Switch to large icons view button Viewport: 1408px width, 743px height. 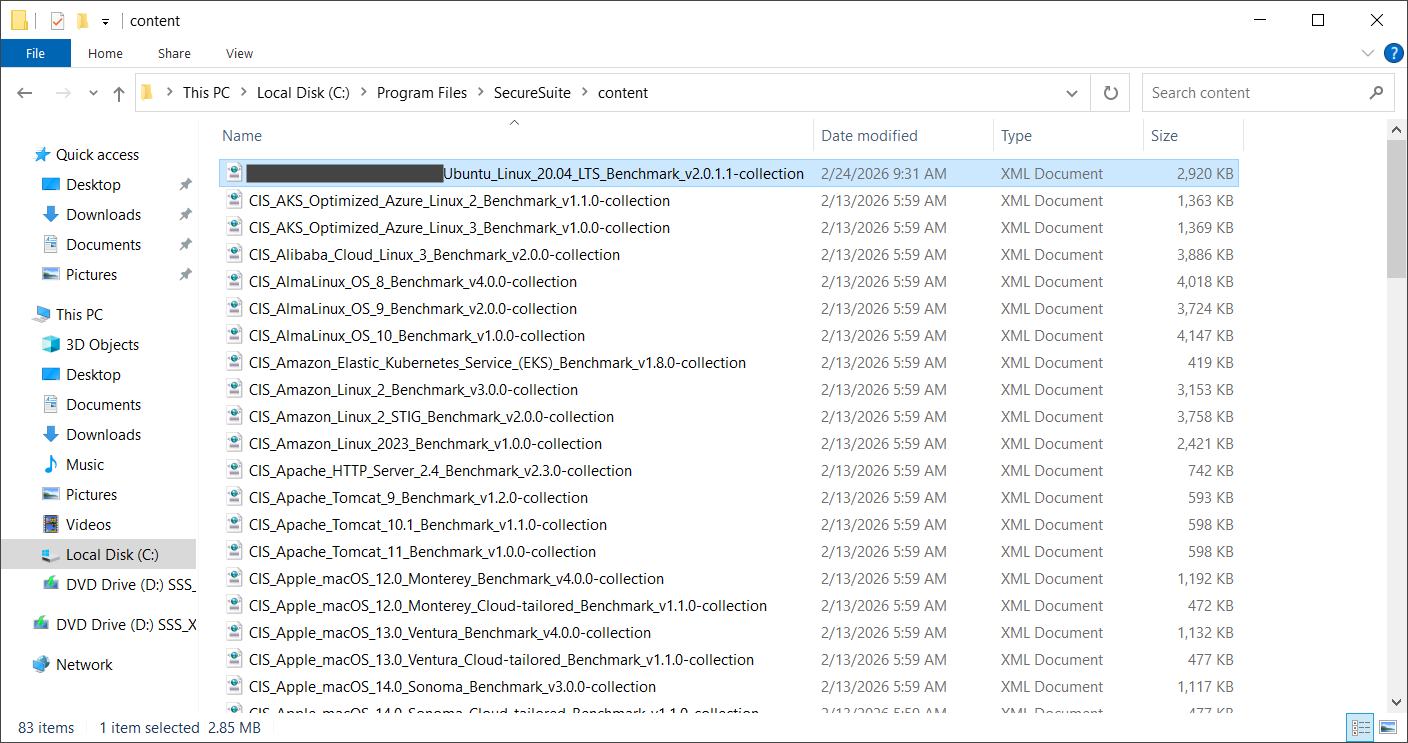click(x=1388, y=727)
